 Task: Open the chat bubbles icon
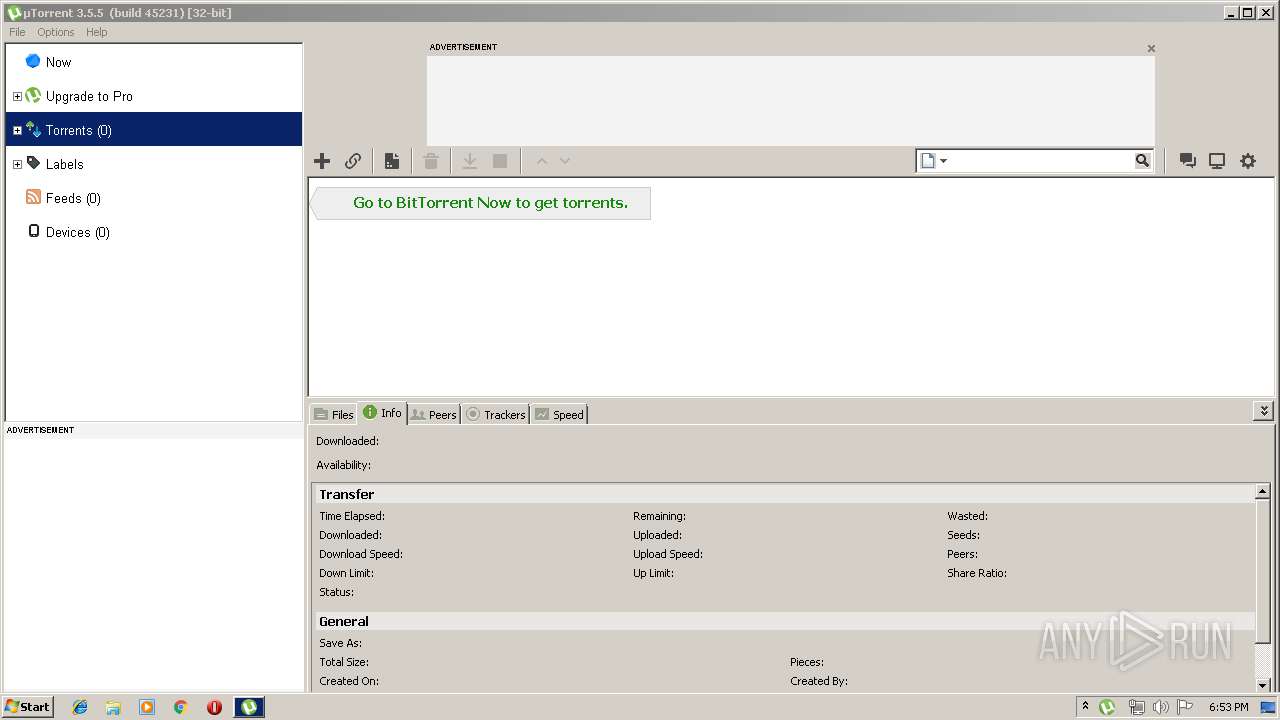(1188, 161)
